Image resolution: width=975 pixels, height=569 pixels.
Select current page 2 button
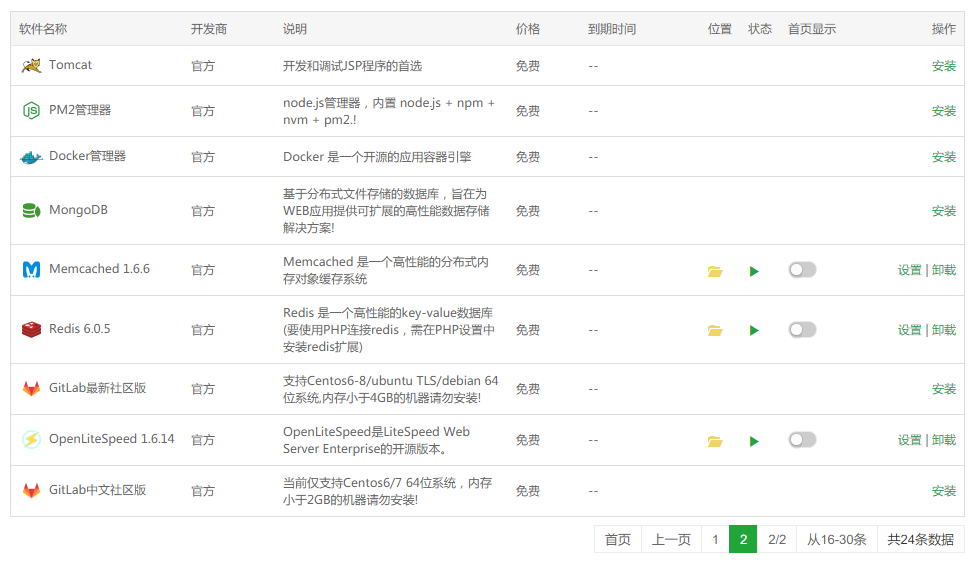pyautogui.click(x=743, y=539)
